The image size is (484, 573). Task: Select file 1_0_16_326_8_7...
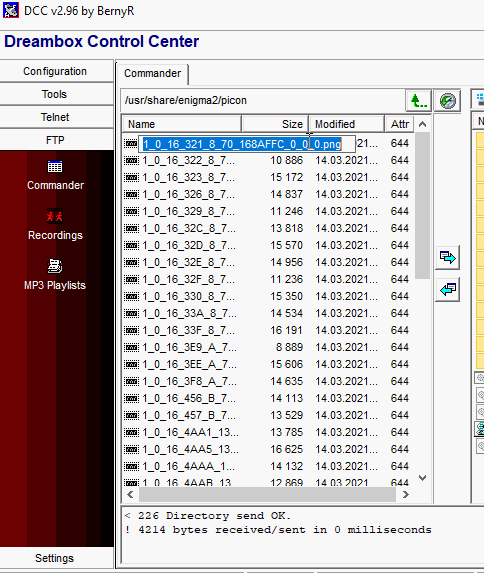[x=189, y=194]
